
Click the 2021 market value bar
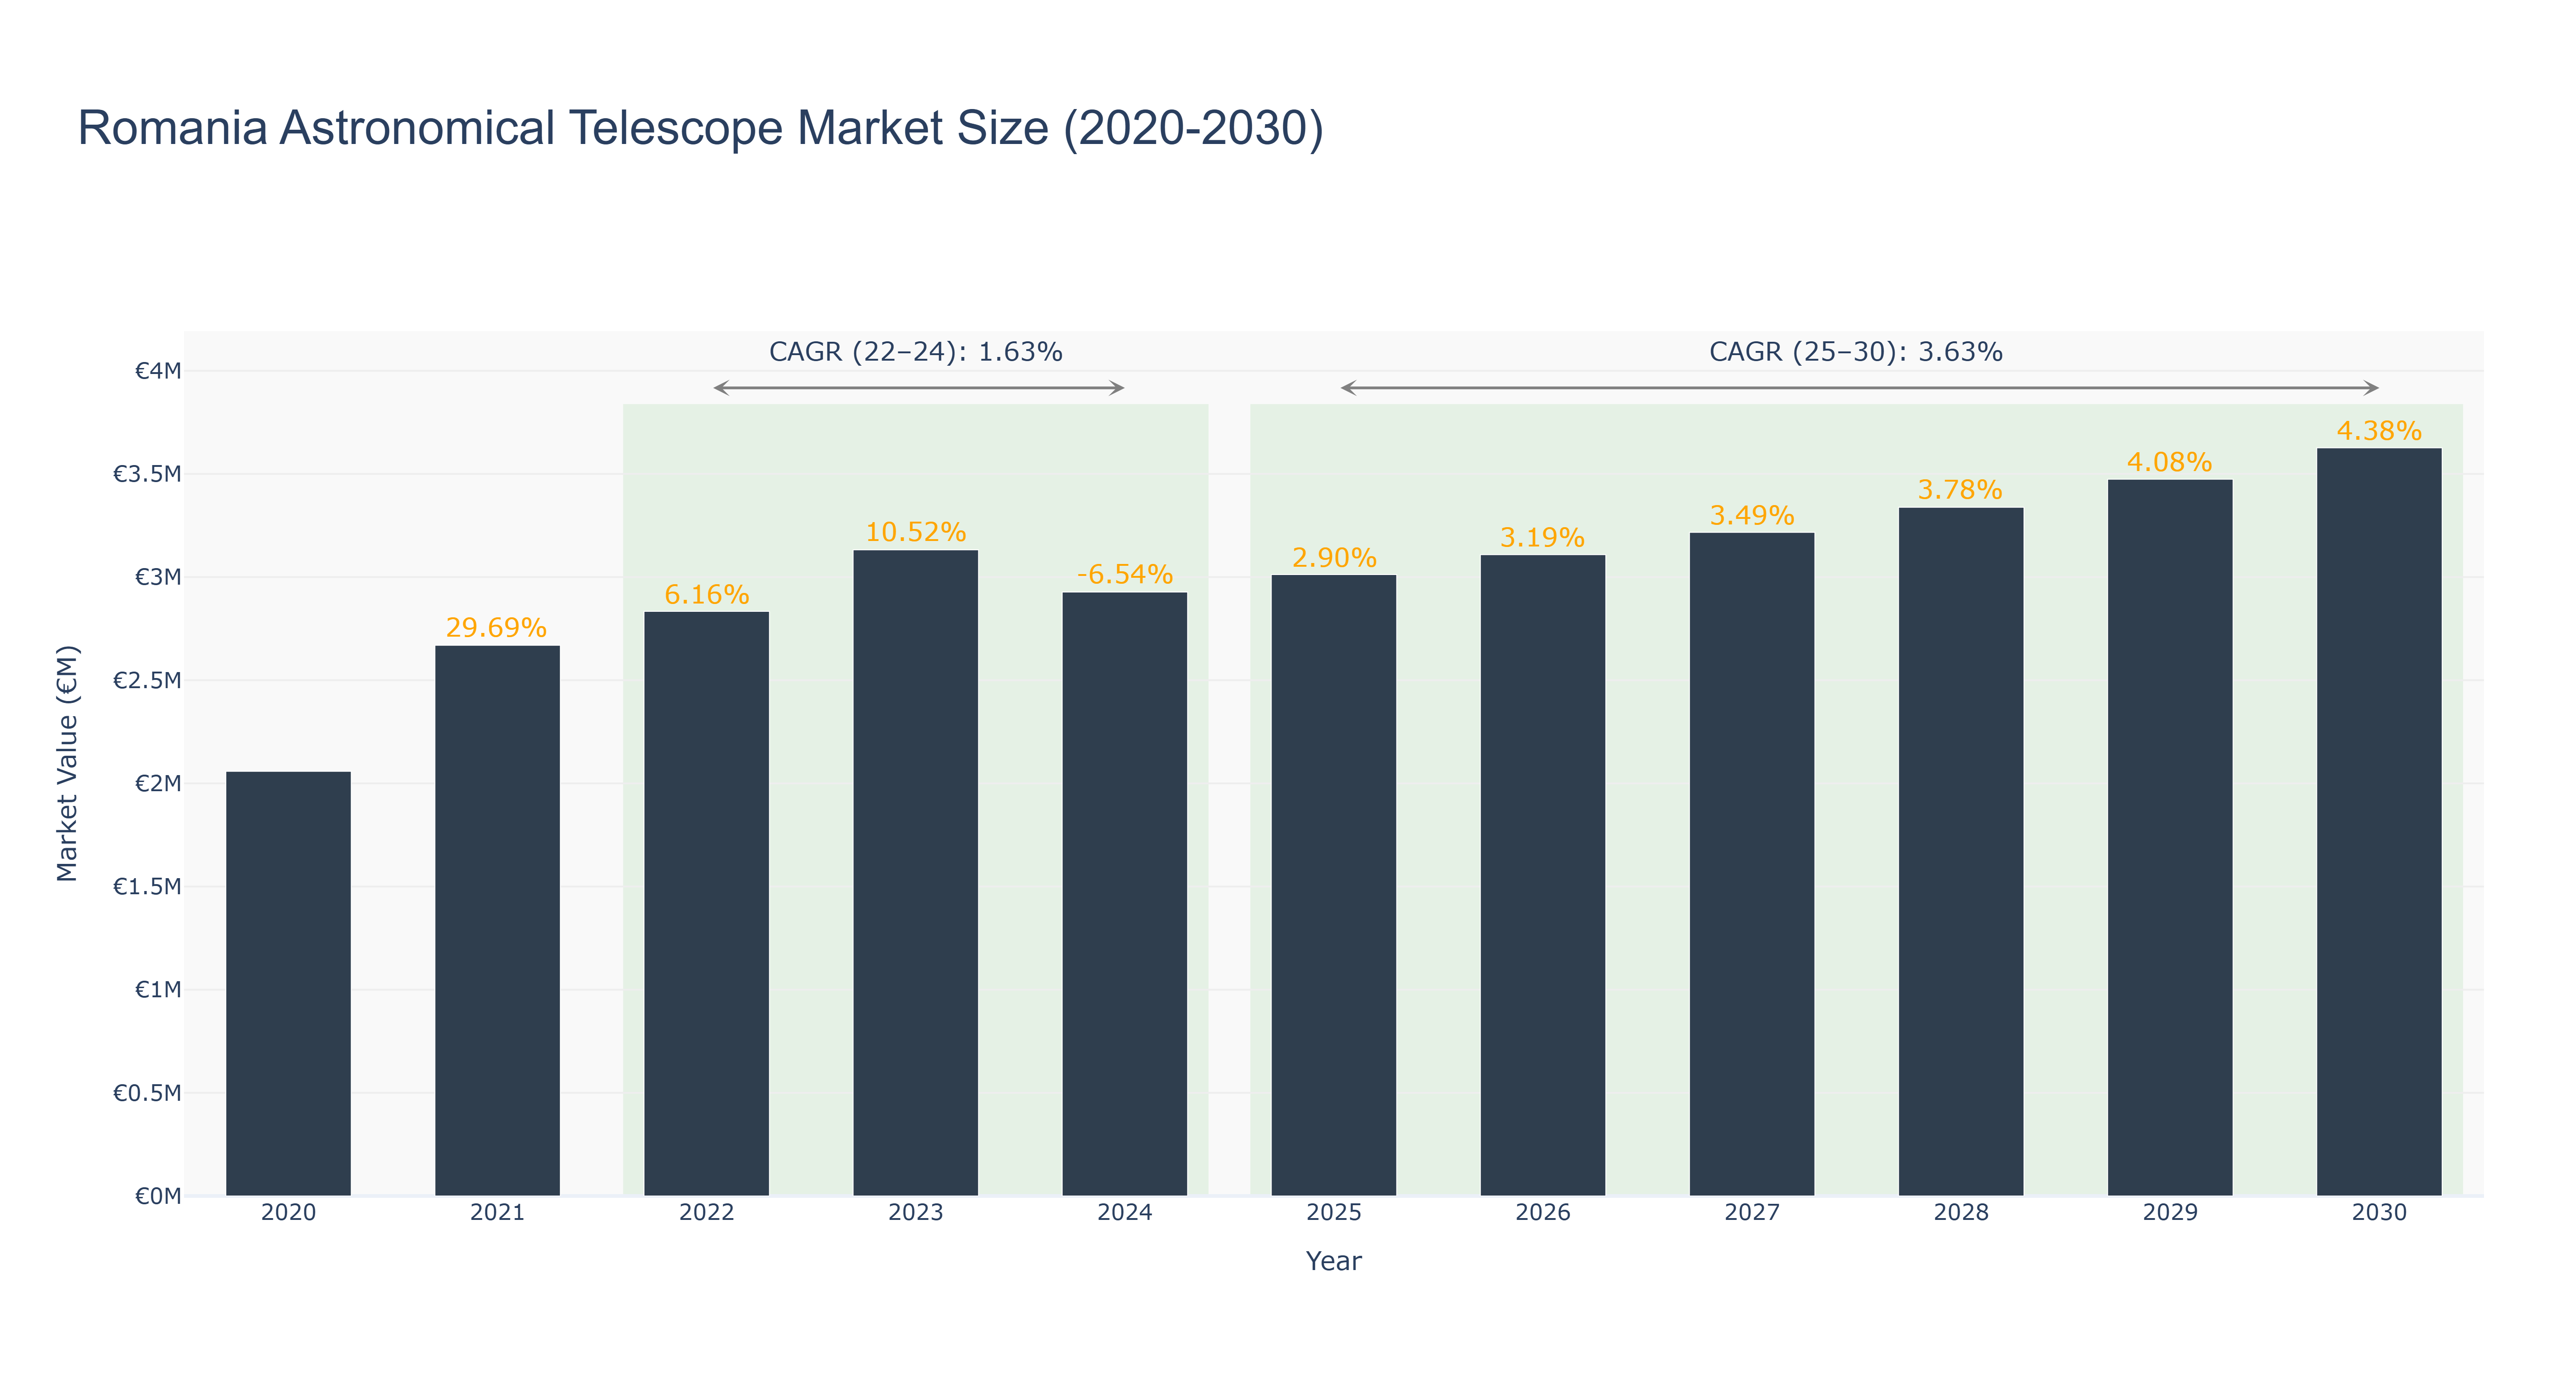coord(497,920)
